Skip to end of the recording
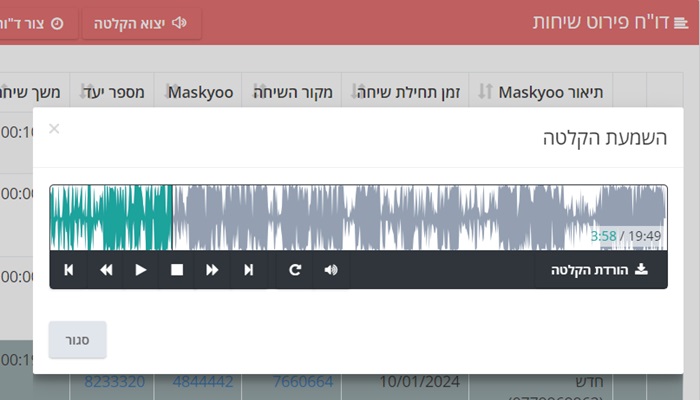 click(x=249, y=270)
